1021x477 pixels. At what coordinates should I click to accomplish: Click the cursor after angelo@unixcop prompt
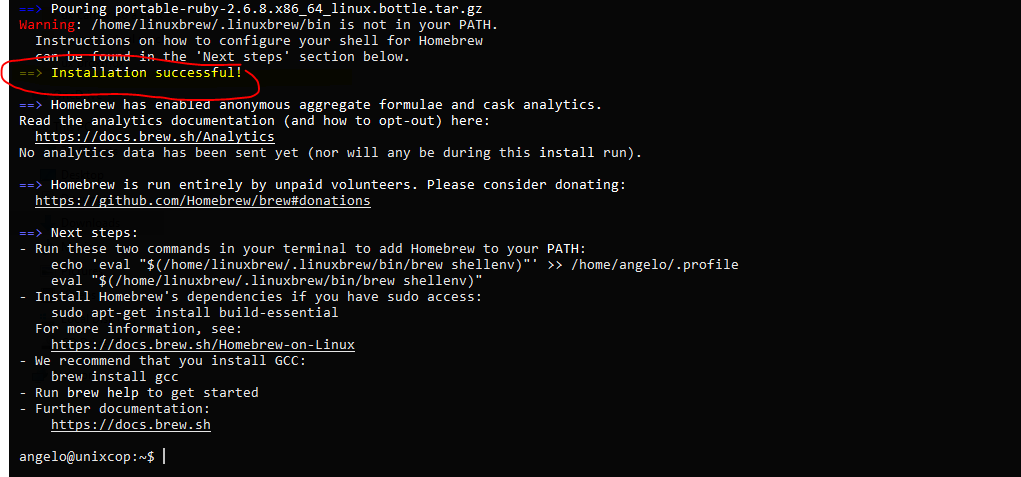163,456
